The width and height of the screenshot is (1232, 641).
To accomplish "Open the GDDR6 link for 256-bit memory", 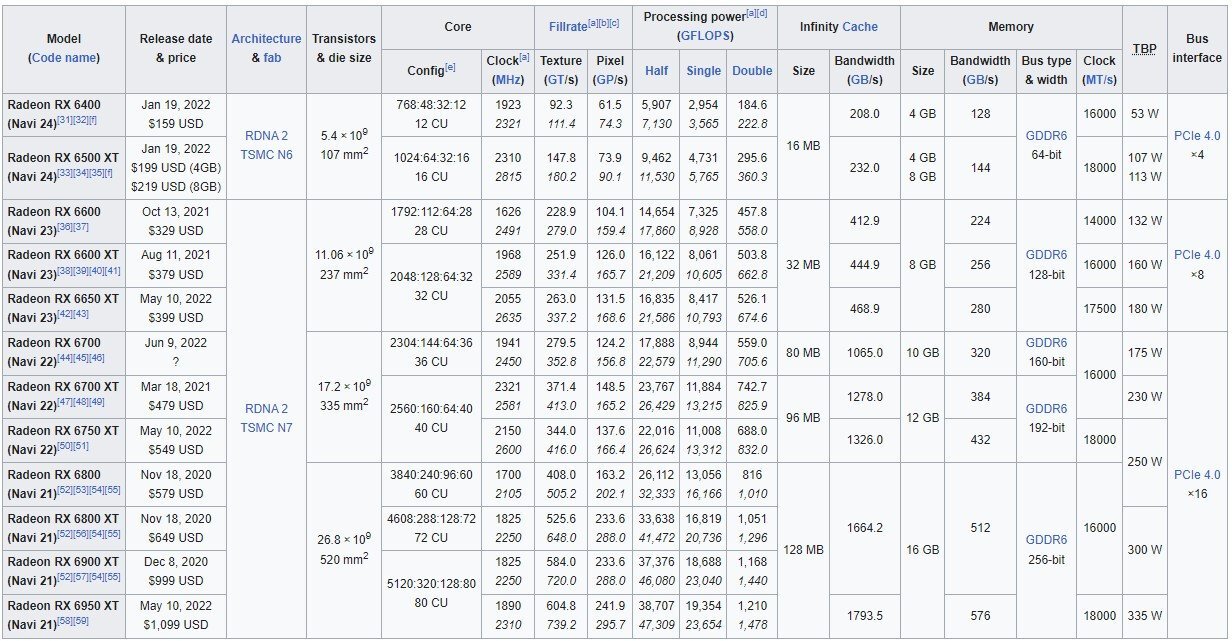I will 1046,541.
